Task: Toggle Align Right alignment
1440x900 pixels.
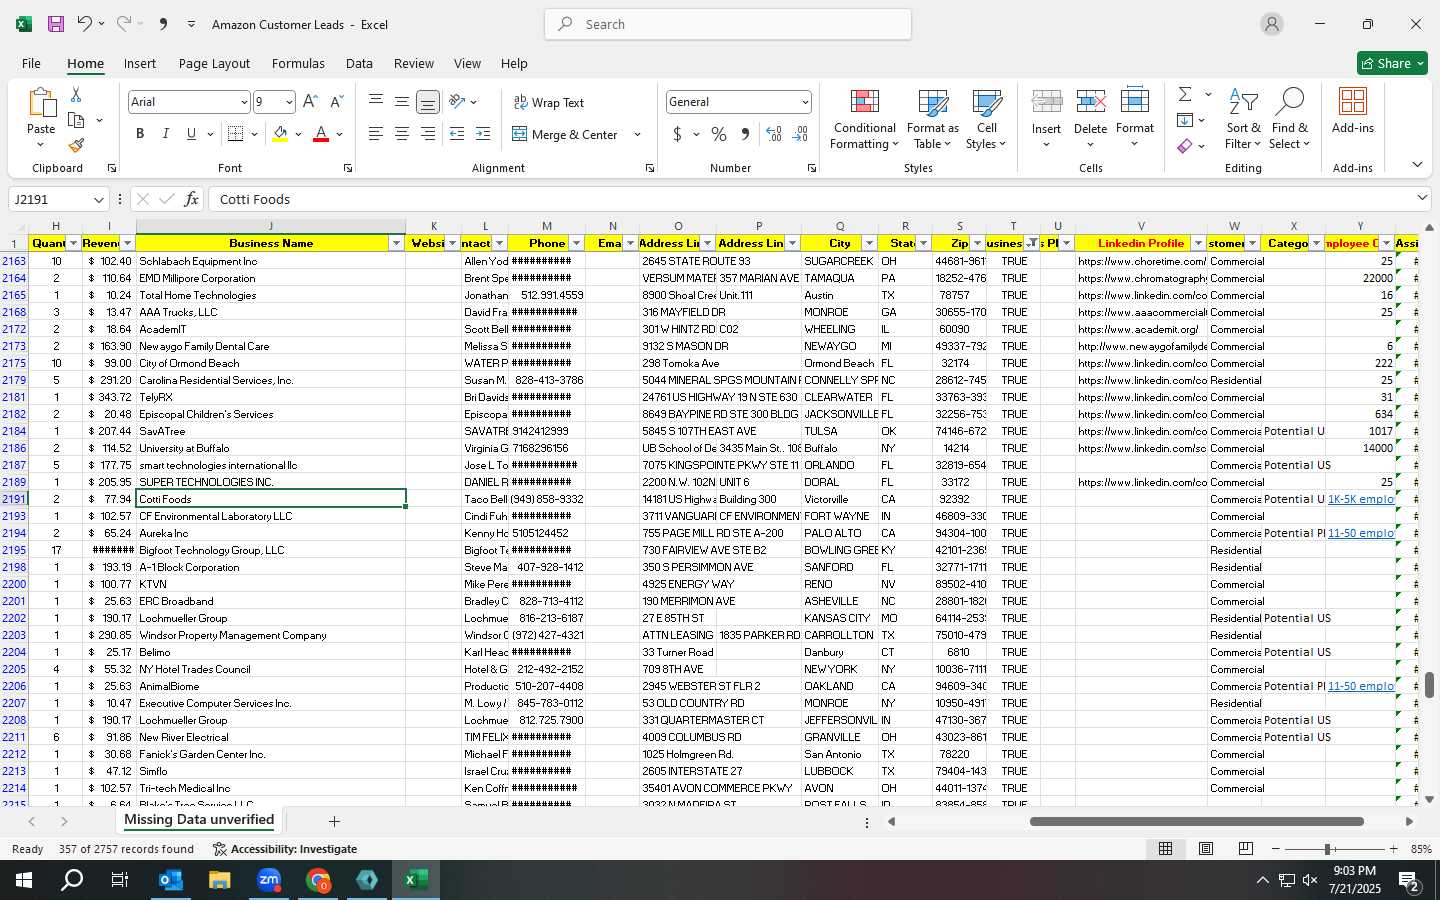Action: pyautogui.click(x=427, y=134)
